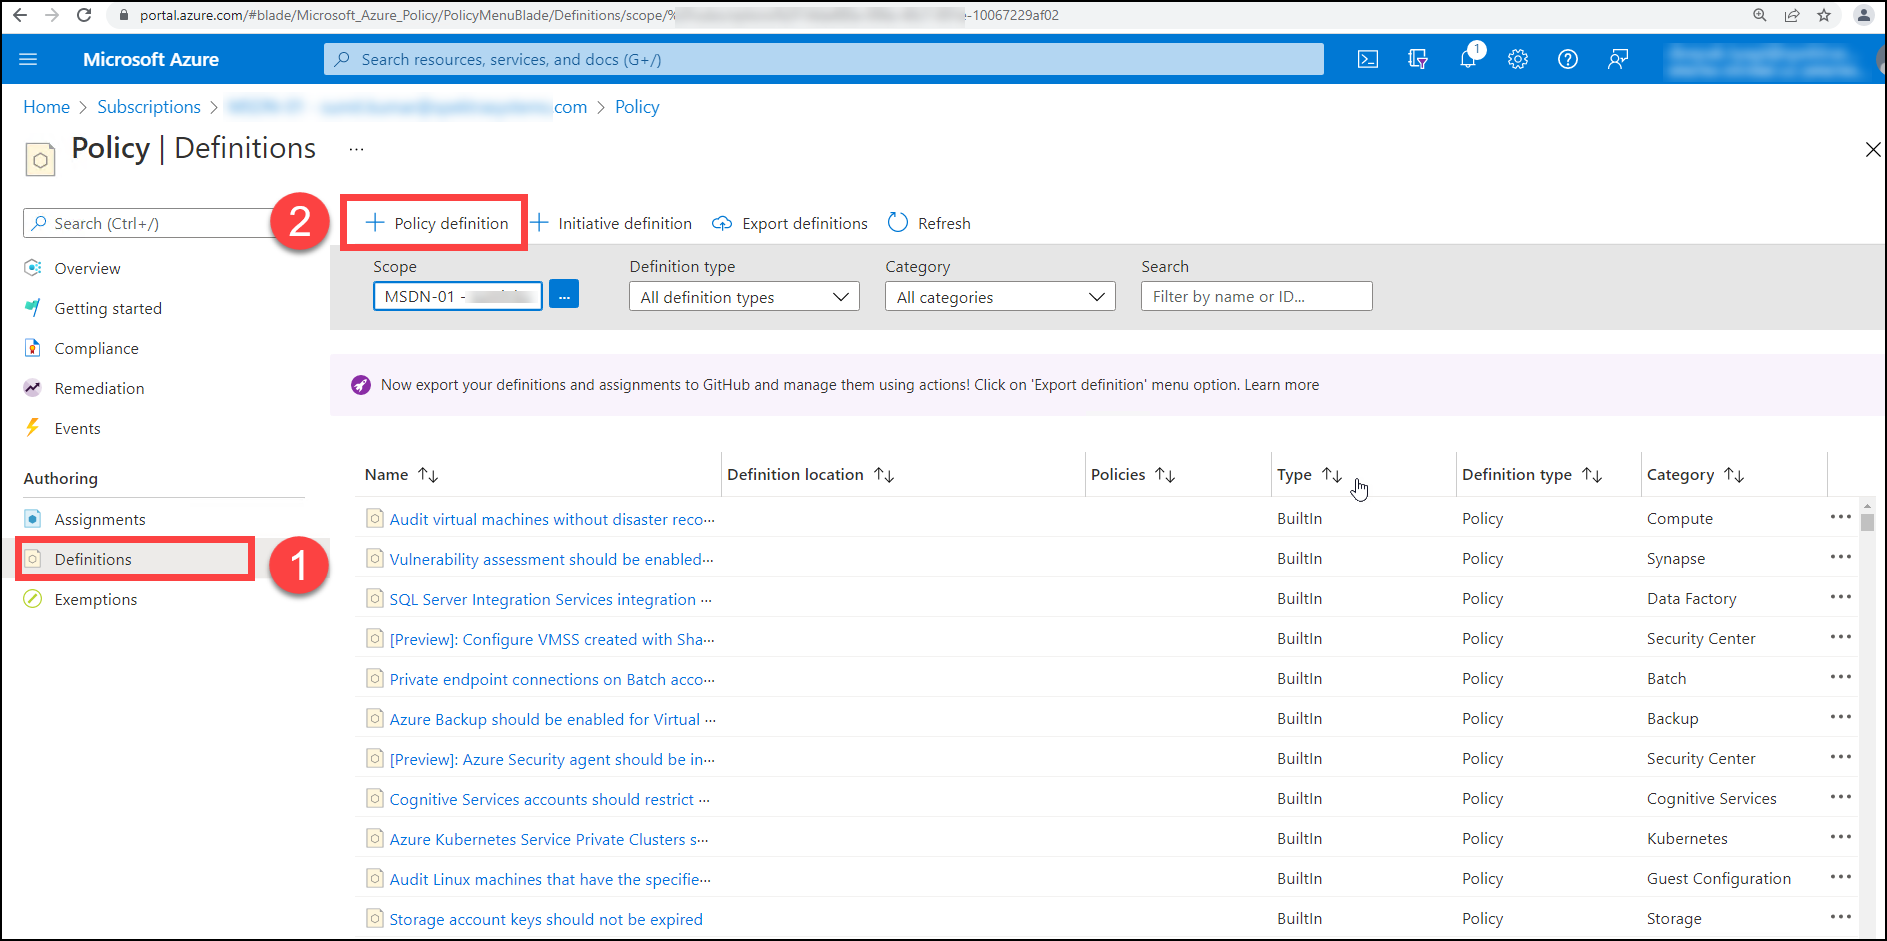
Task: Open row menu for Audit virtual machines policy
Action: coord(1841,517)
